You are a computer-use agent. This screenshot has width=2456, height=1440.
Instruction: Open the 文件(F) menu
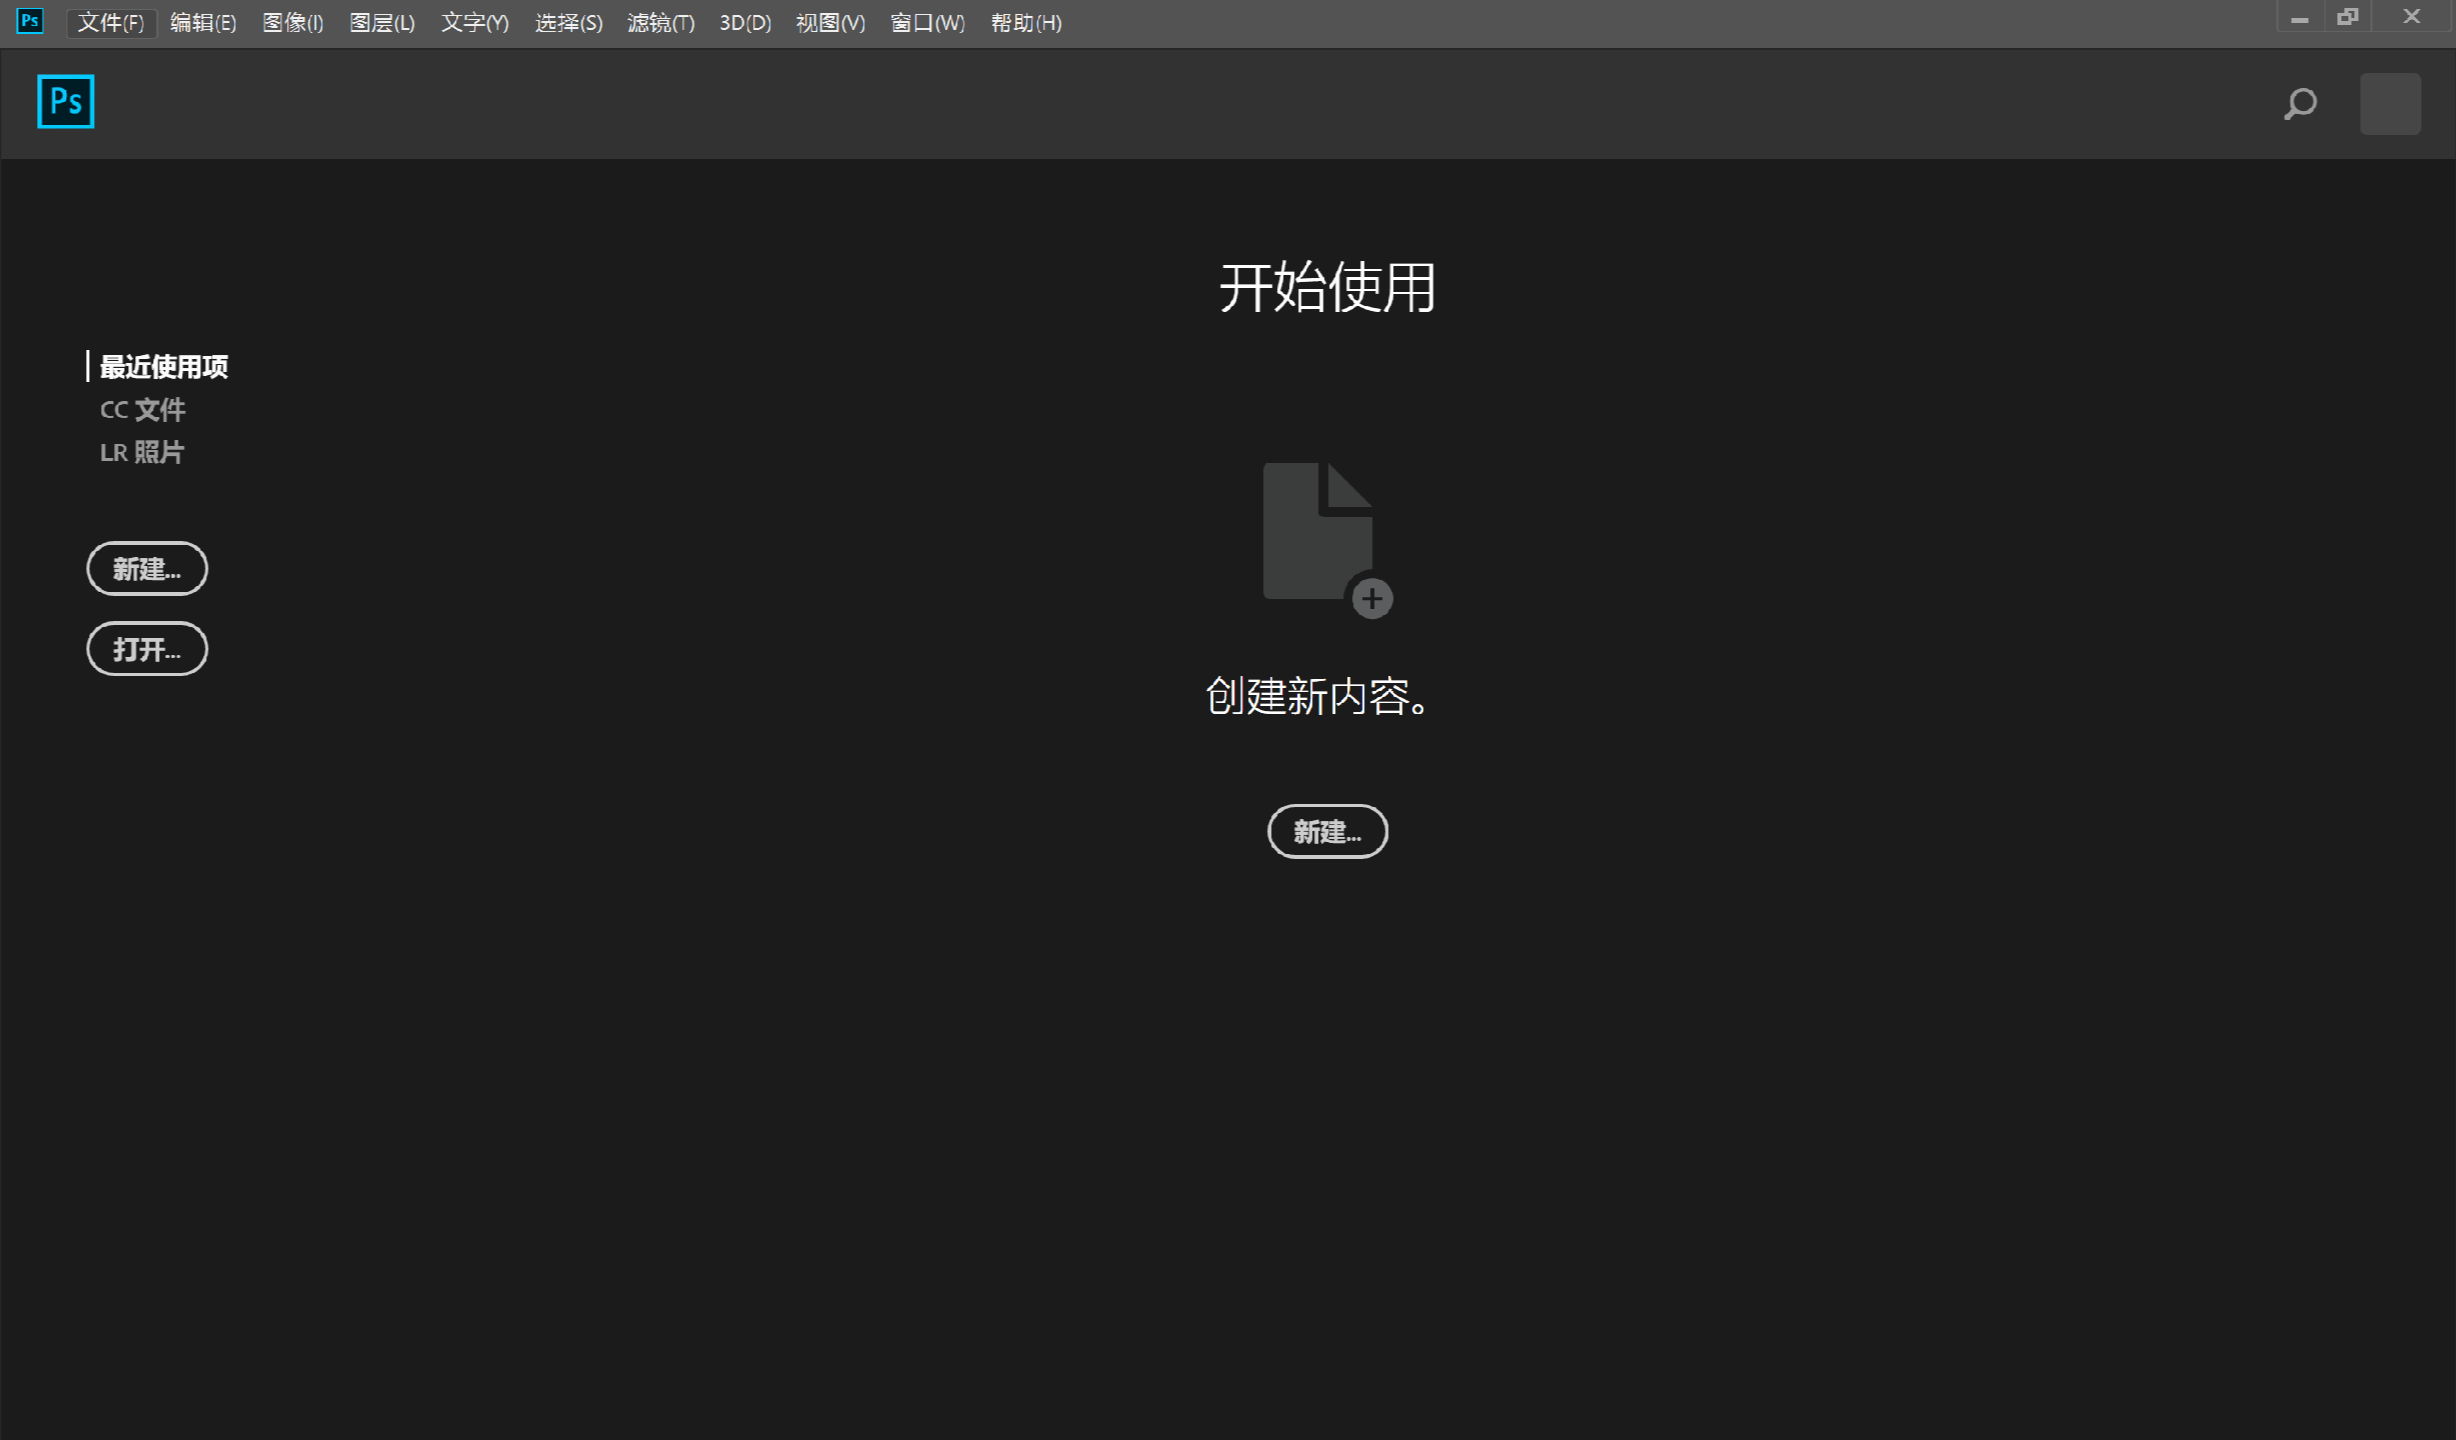(110, 22)
